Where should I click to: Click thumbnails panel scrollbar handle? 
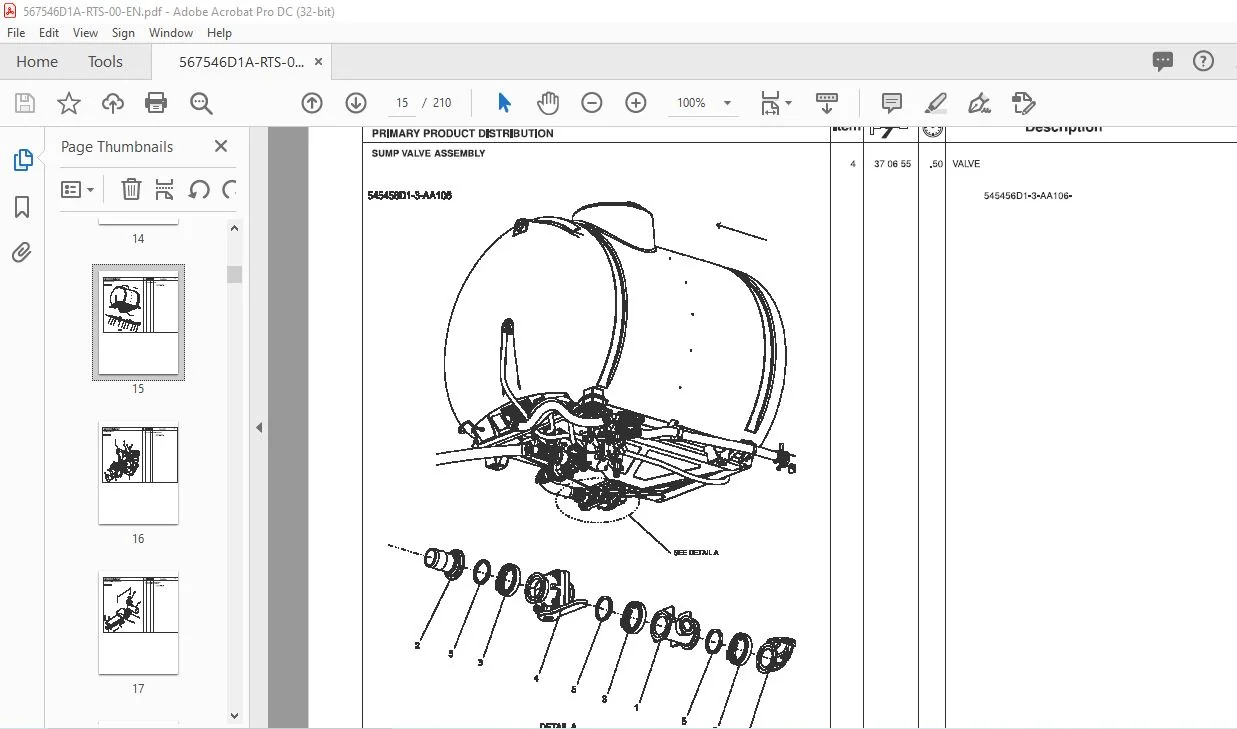point(234,274)
